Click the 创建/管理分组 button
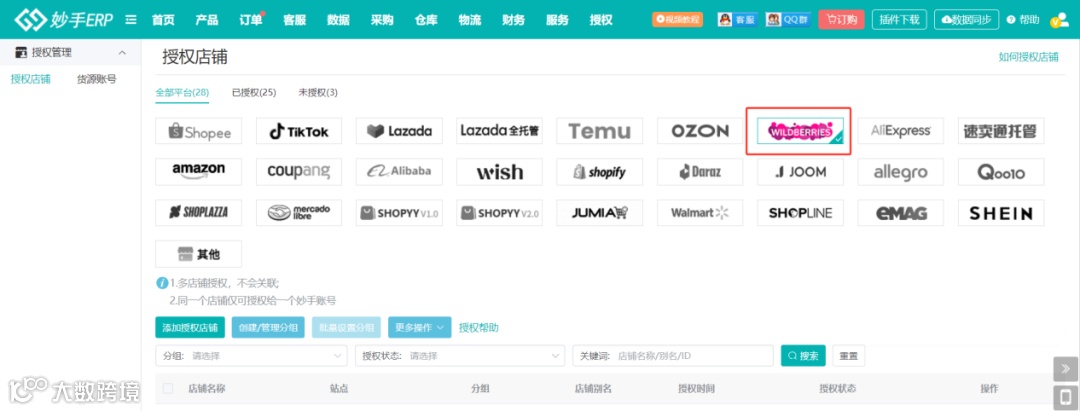1080x411 pixels. coord(269,328)
